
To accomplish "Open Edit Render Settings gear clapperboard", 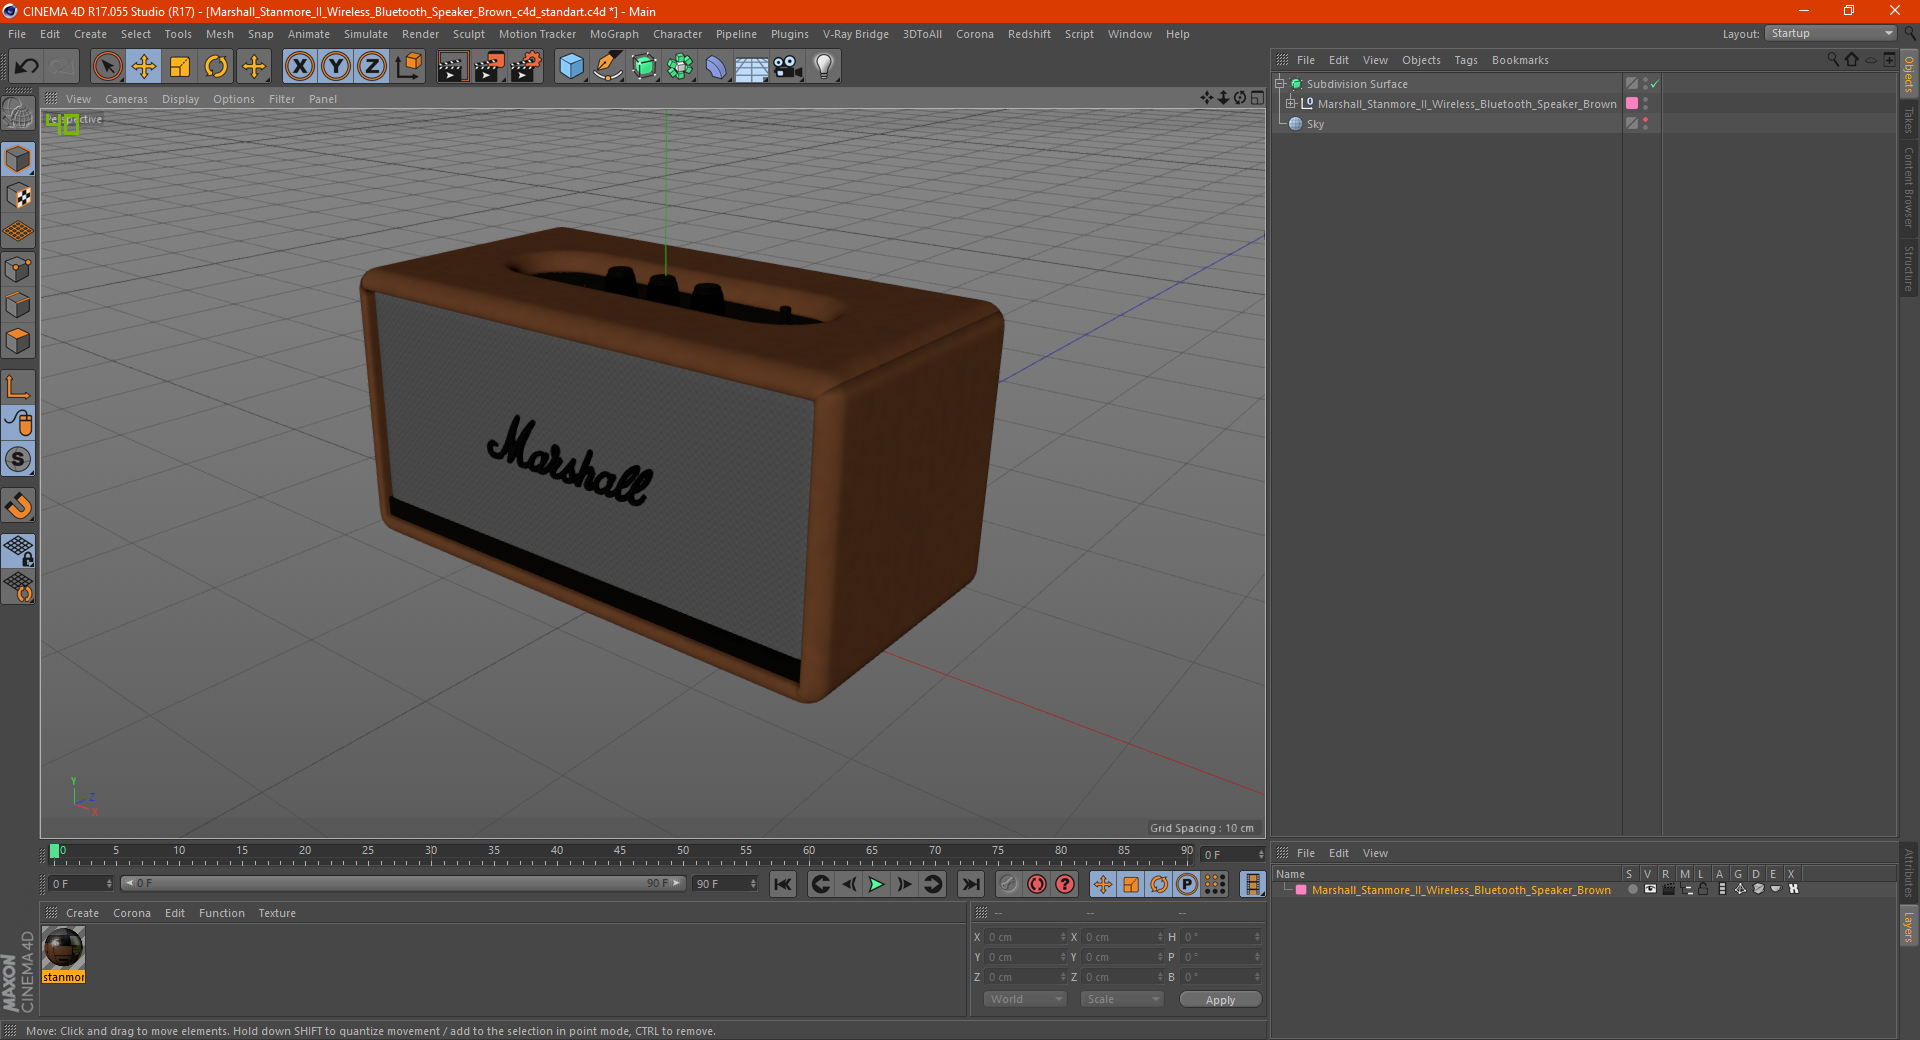I will 526,67.
